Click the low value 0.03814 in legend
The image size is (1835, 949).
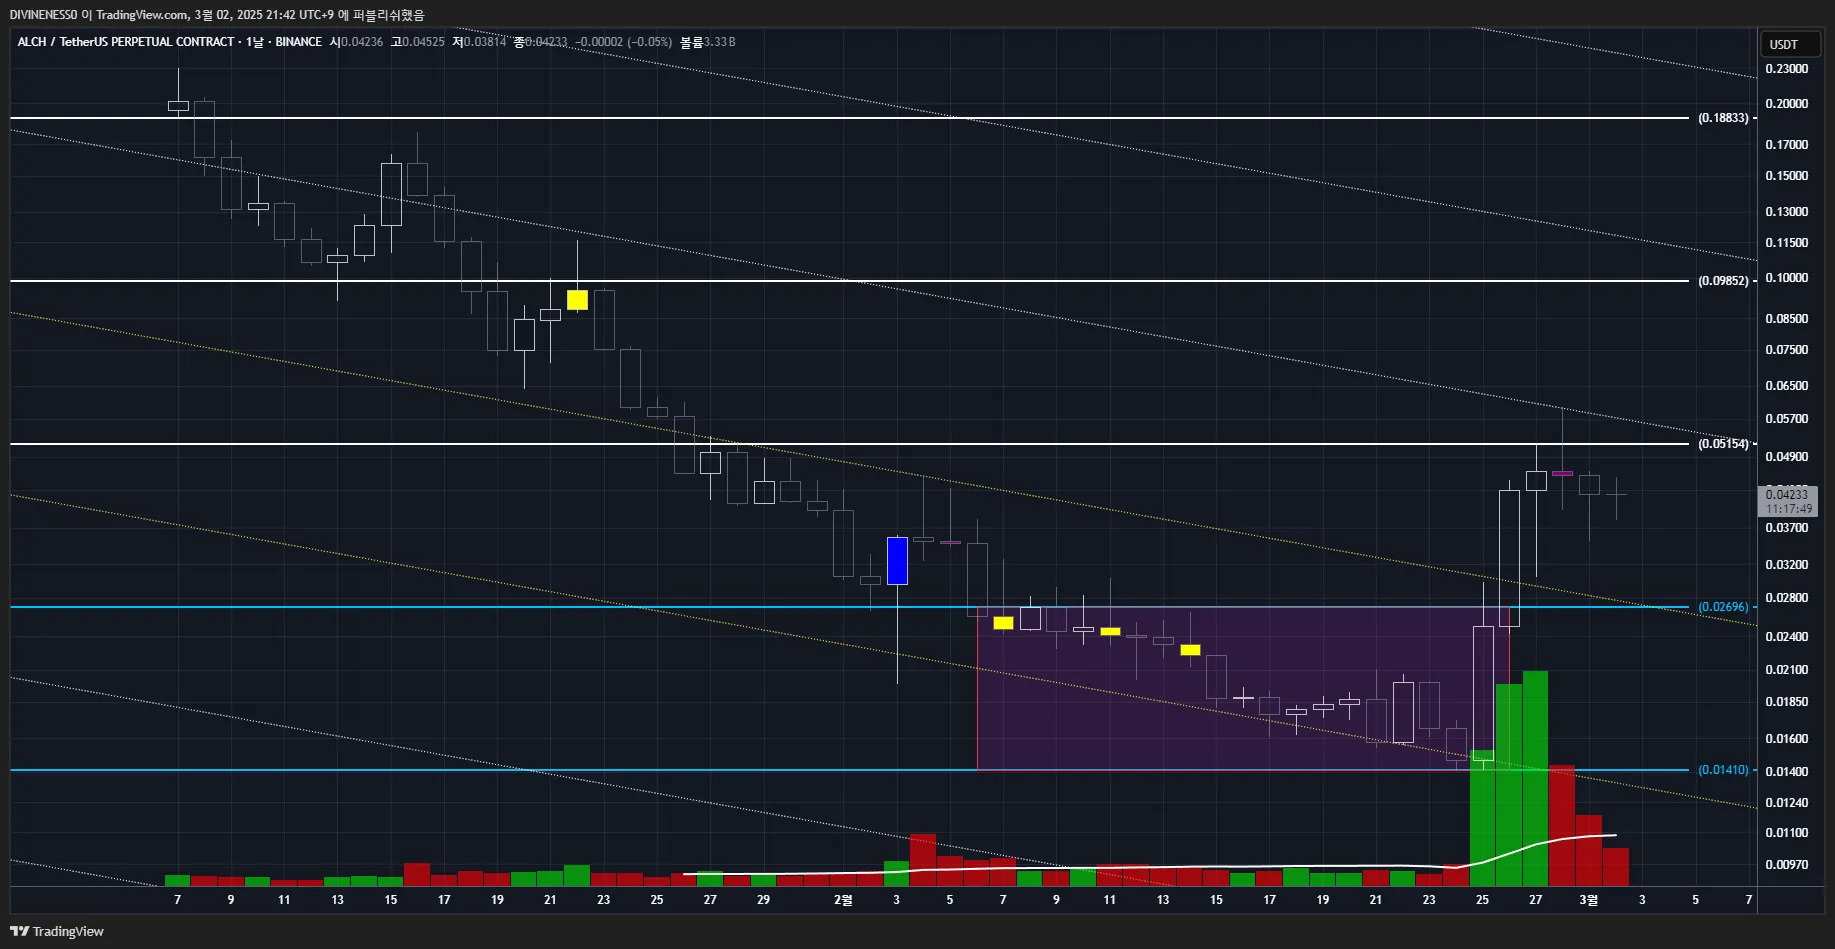coord(484,42)
